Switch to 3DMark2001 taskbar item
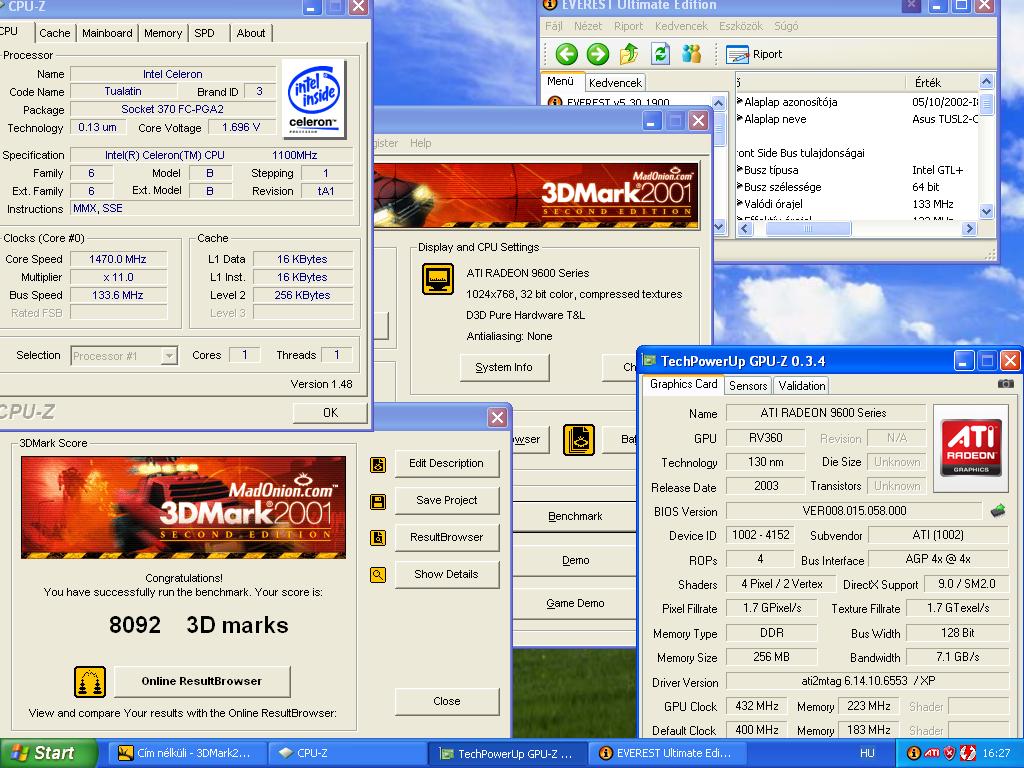This screenshot has height=768, width=1024. (x=187, y=753)
